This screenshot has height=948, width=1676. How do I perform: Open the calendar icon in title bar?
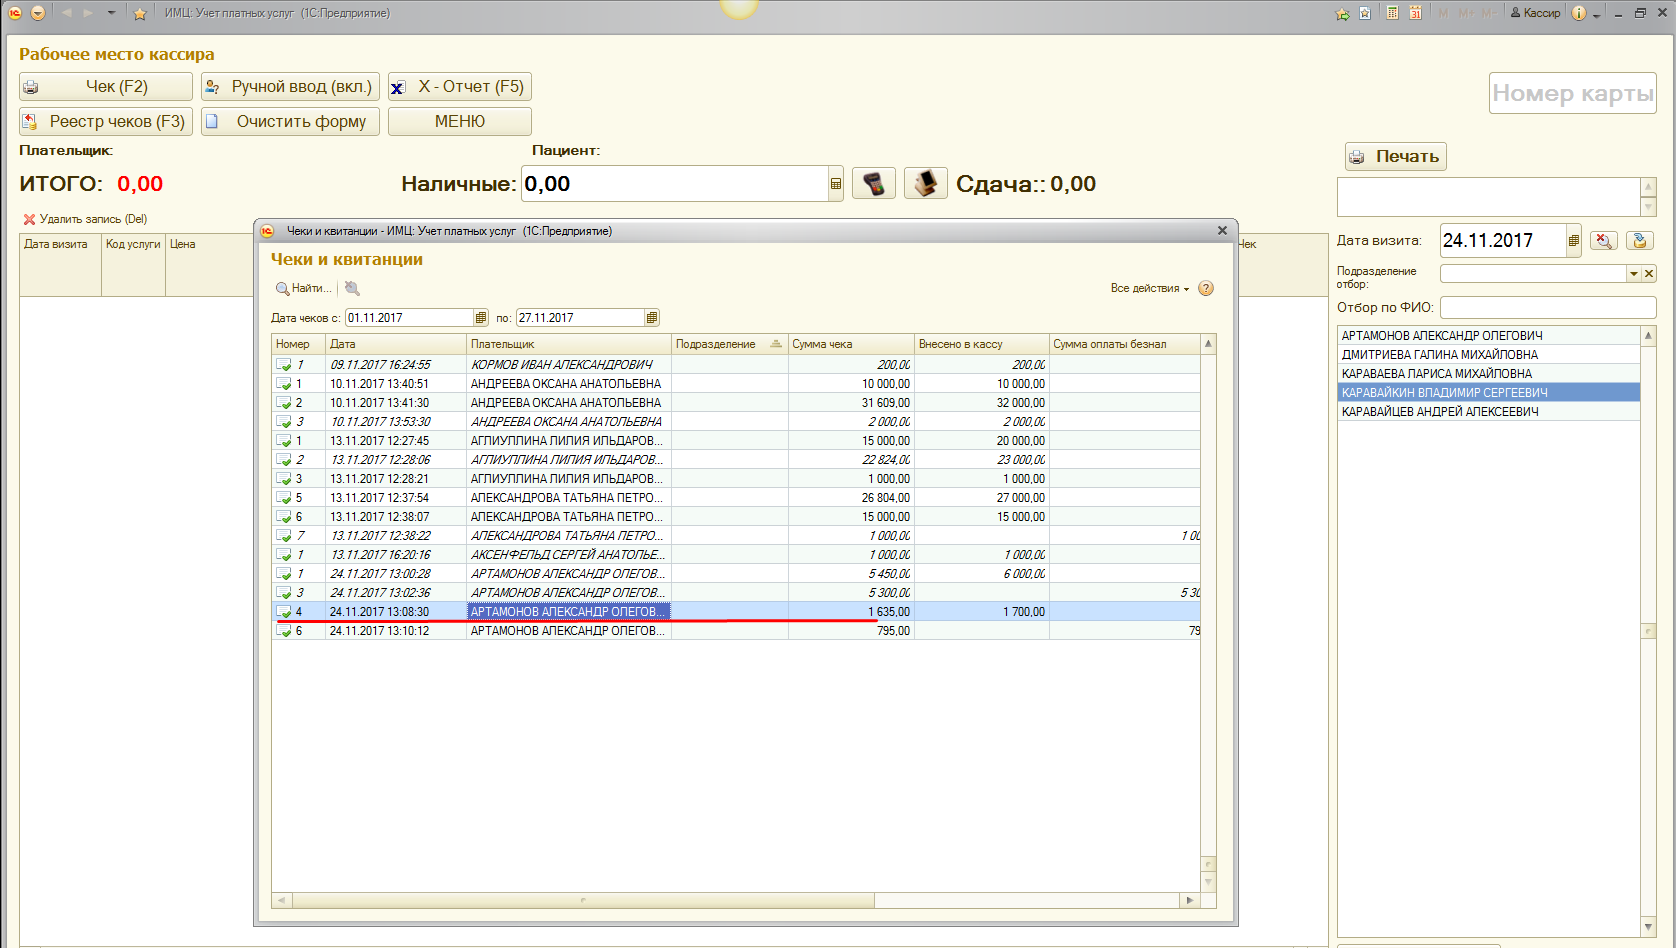pos(1416,13)
